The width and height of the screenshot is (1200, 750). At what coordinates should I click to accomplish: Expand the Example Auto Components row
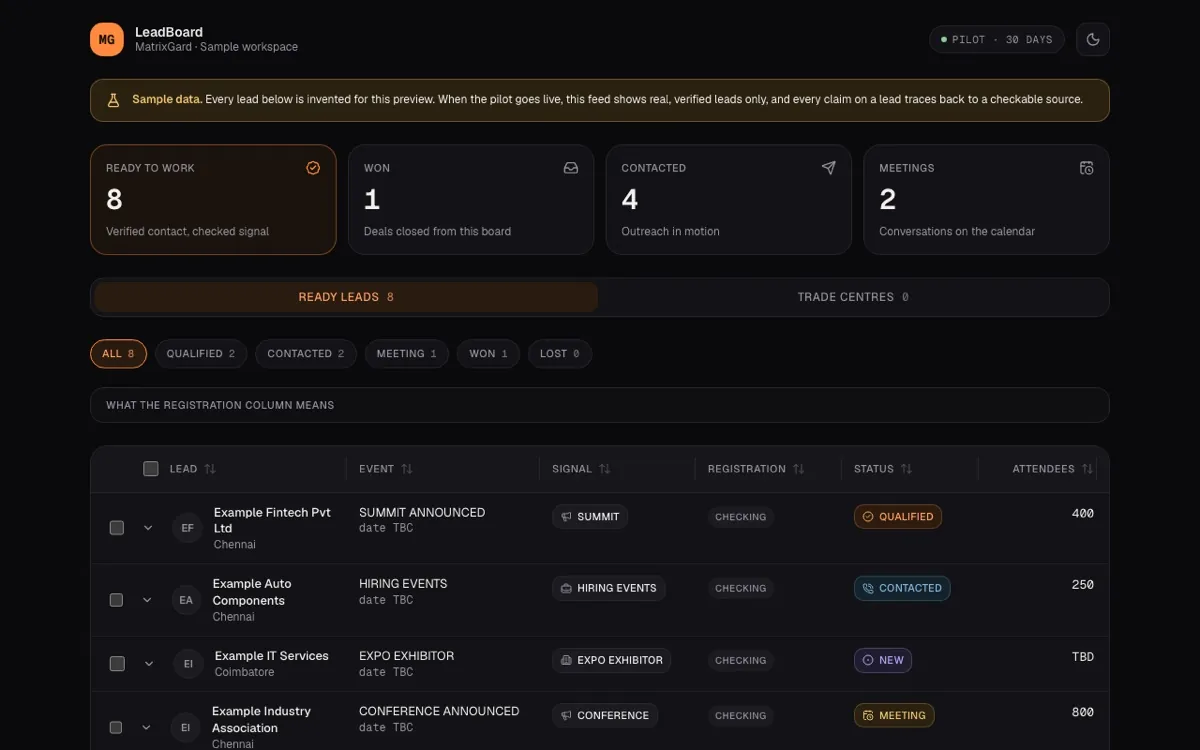coord(148,600)
